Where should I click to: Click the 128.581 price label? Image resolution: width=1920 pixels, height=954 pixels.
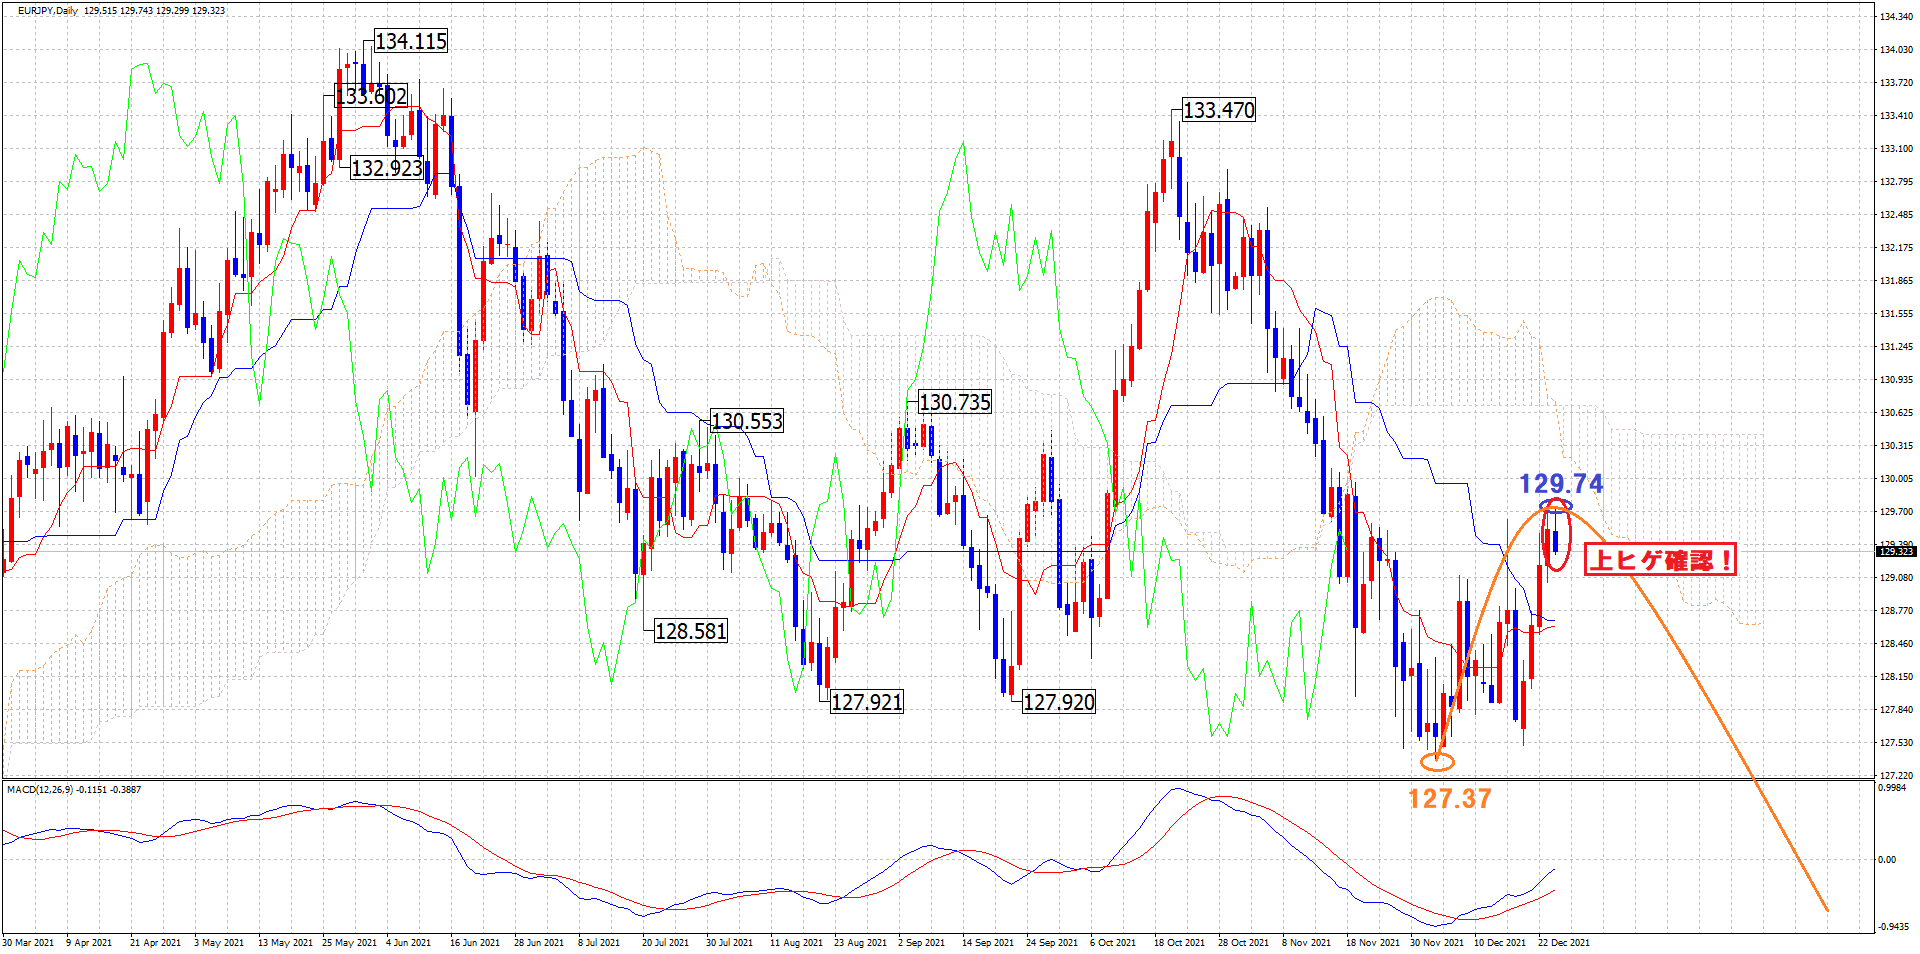tap(690, 631)
